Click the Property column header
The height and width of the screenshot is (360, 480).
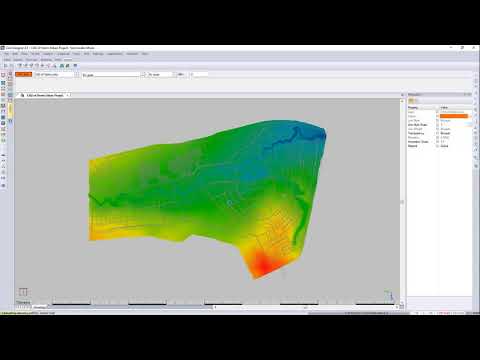[x=422, y=108]
